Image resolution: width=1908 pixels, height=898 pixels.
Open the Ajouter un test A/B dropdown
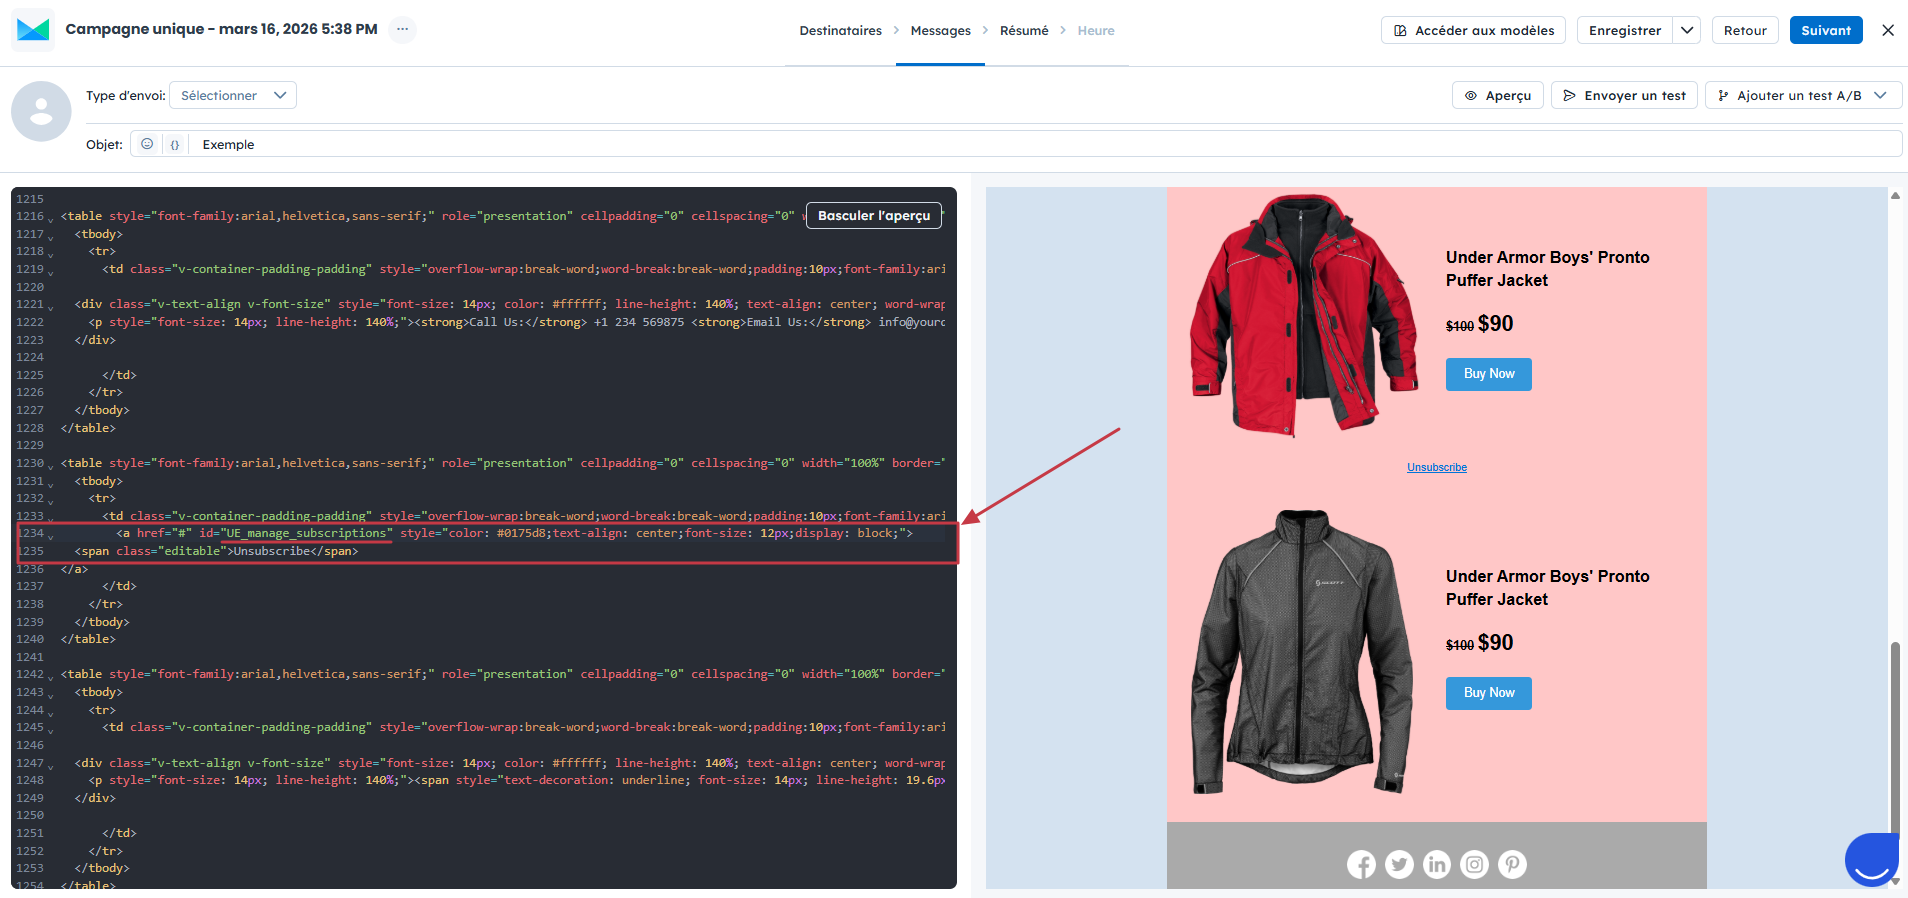click(x=1803, y=95)
